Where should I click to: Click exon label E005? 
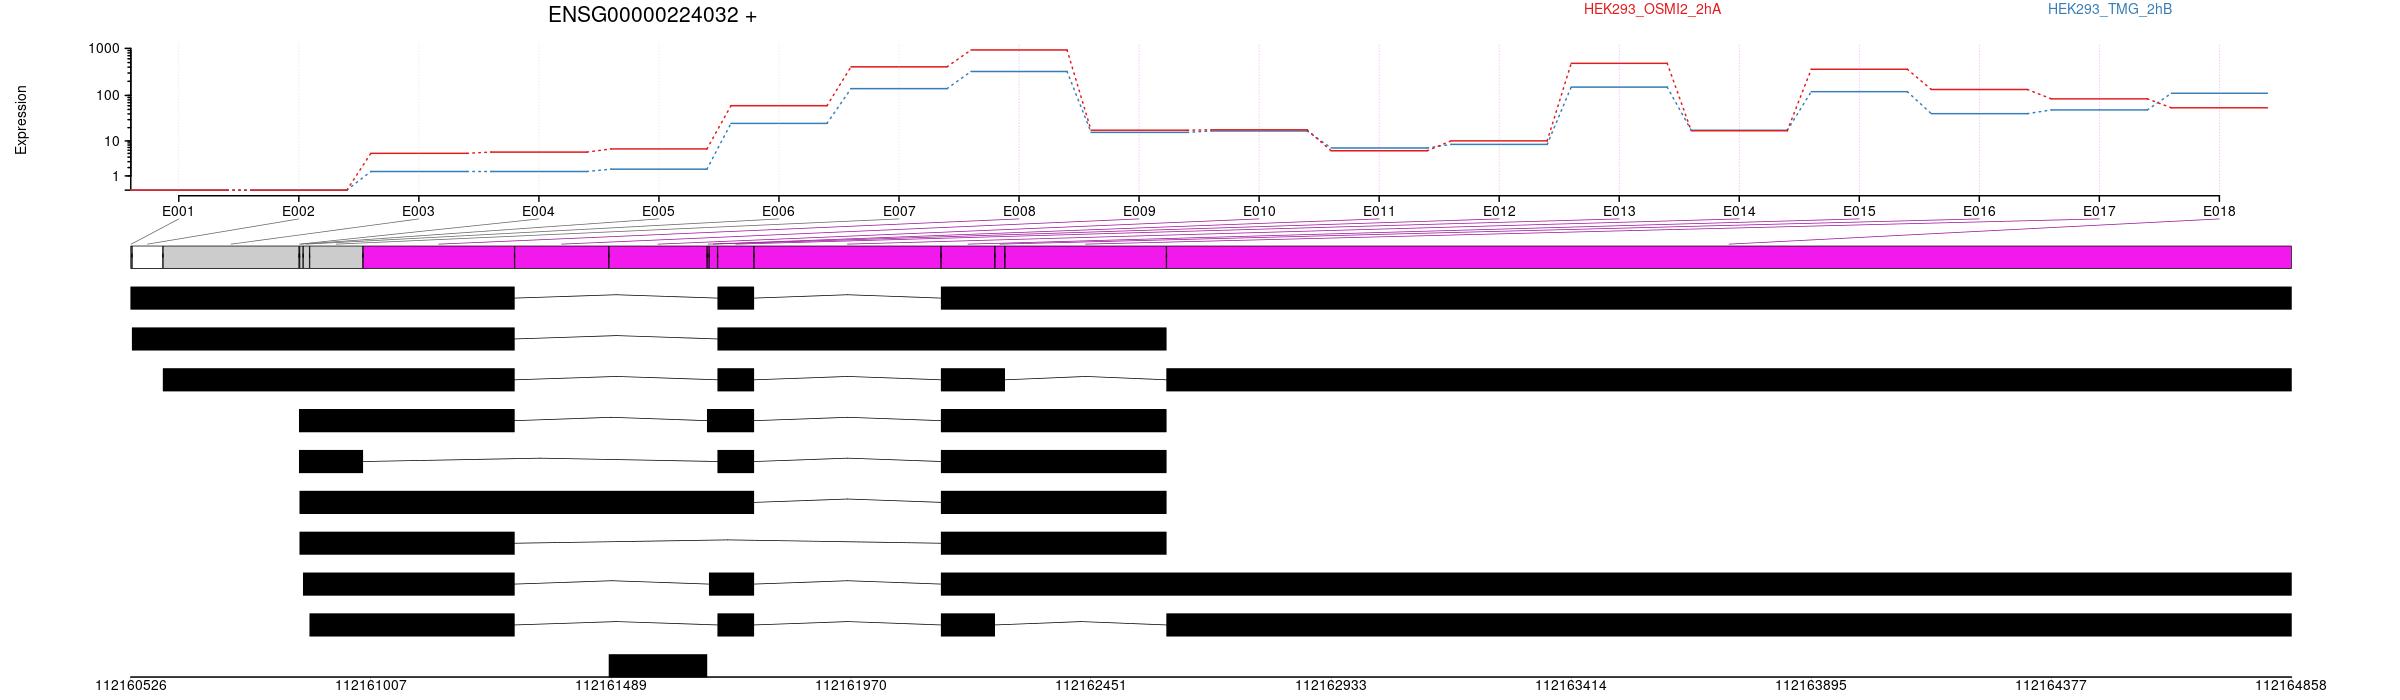(x=658, y=212)
